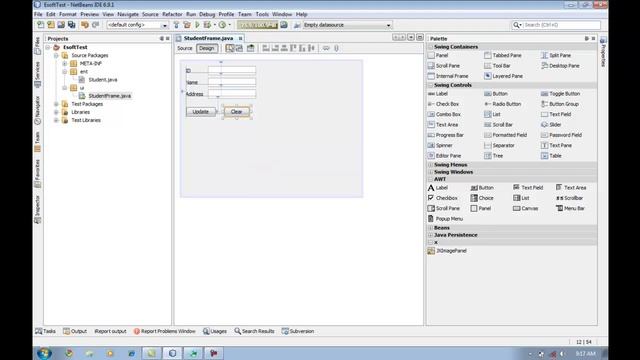Expand the Libraries node
640x360 pixels.
click(56, 112)
